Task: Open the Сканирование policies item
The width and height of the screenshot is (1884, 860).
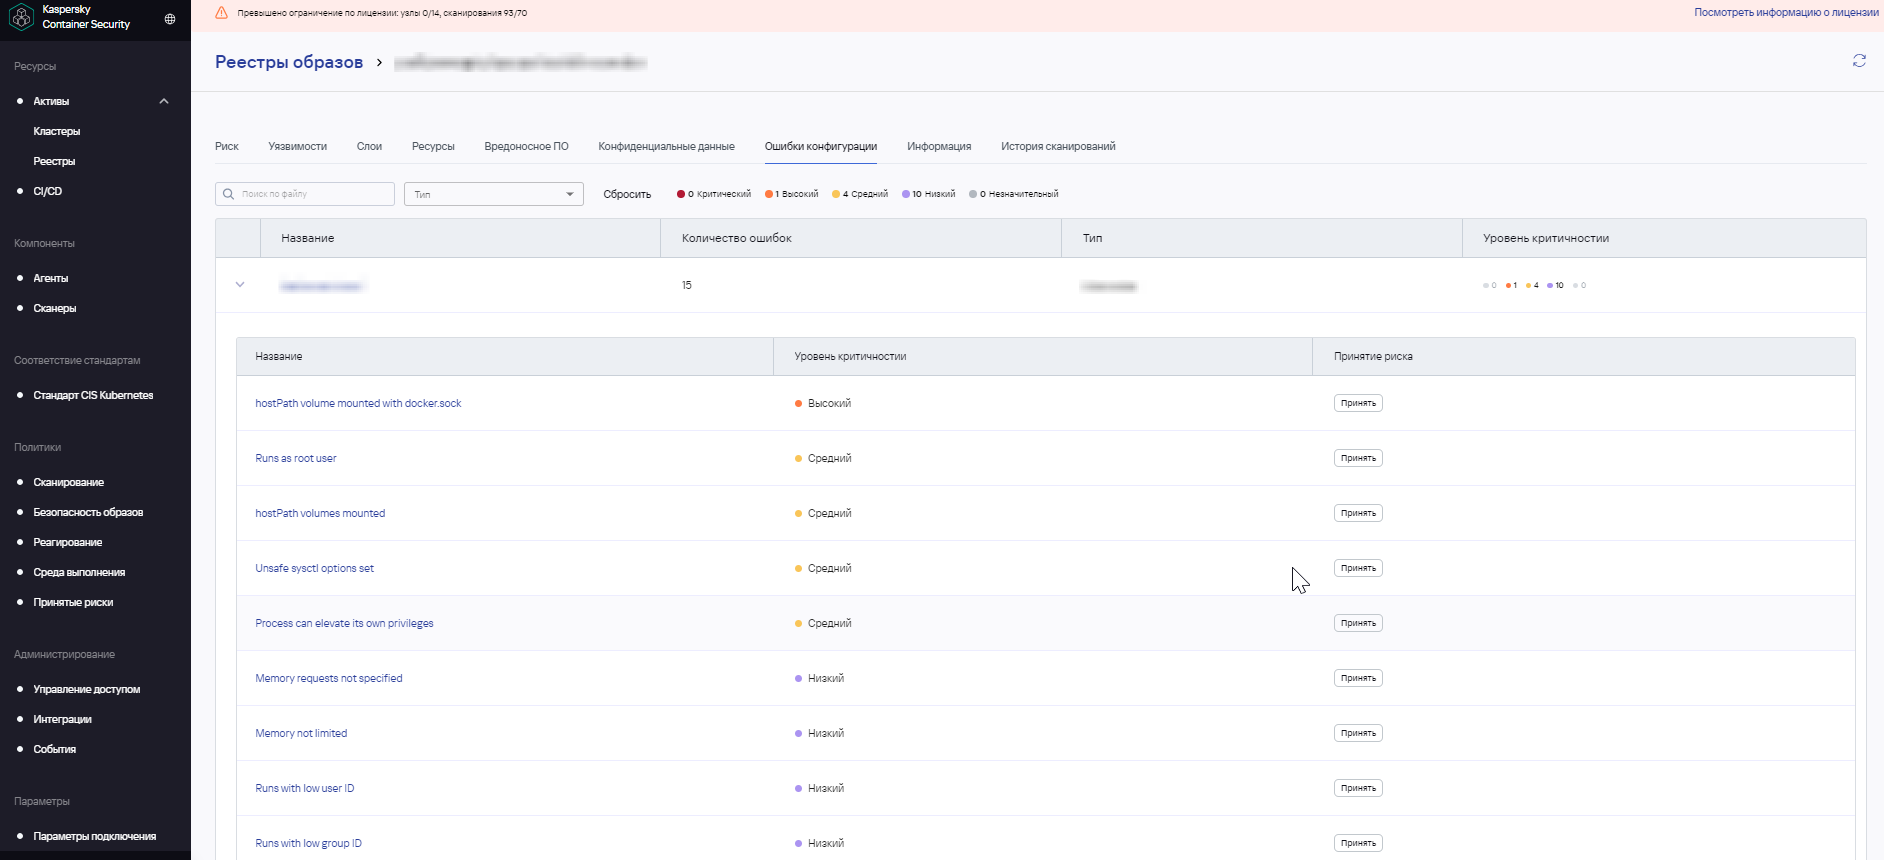Action: point(69,482)
